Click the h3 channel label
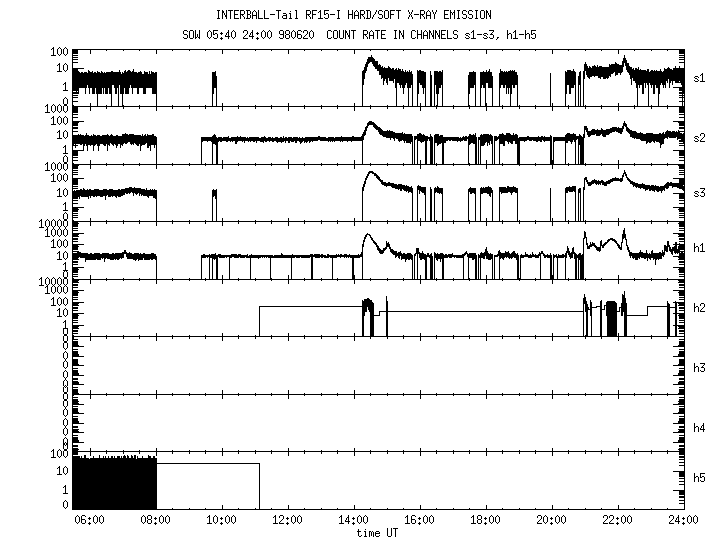This screenshot has width=720, height=550. [x=700, y=367]
